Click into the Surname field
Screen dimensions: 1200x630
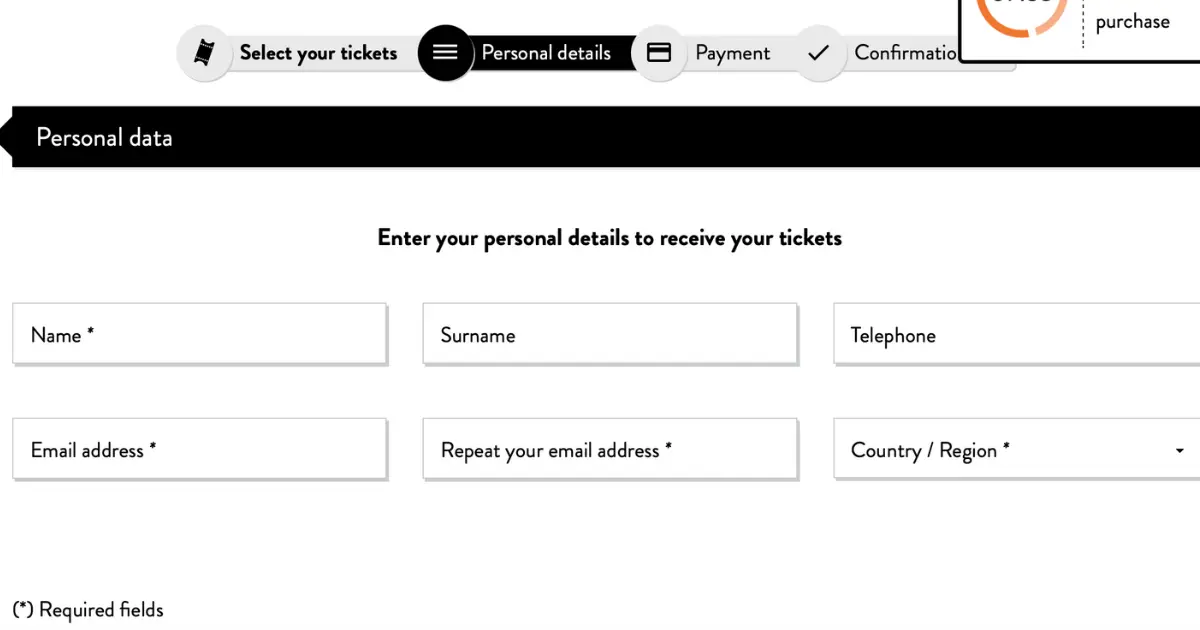(610, 334)
